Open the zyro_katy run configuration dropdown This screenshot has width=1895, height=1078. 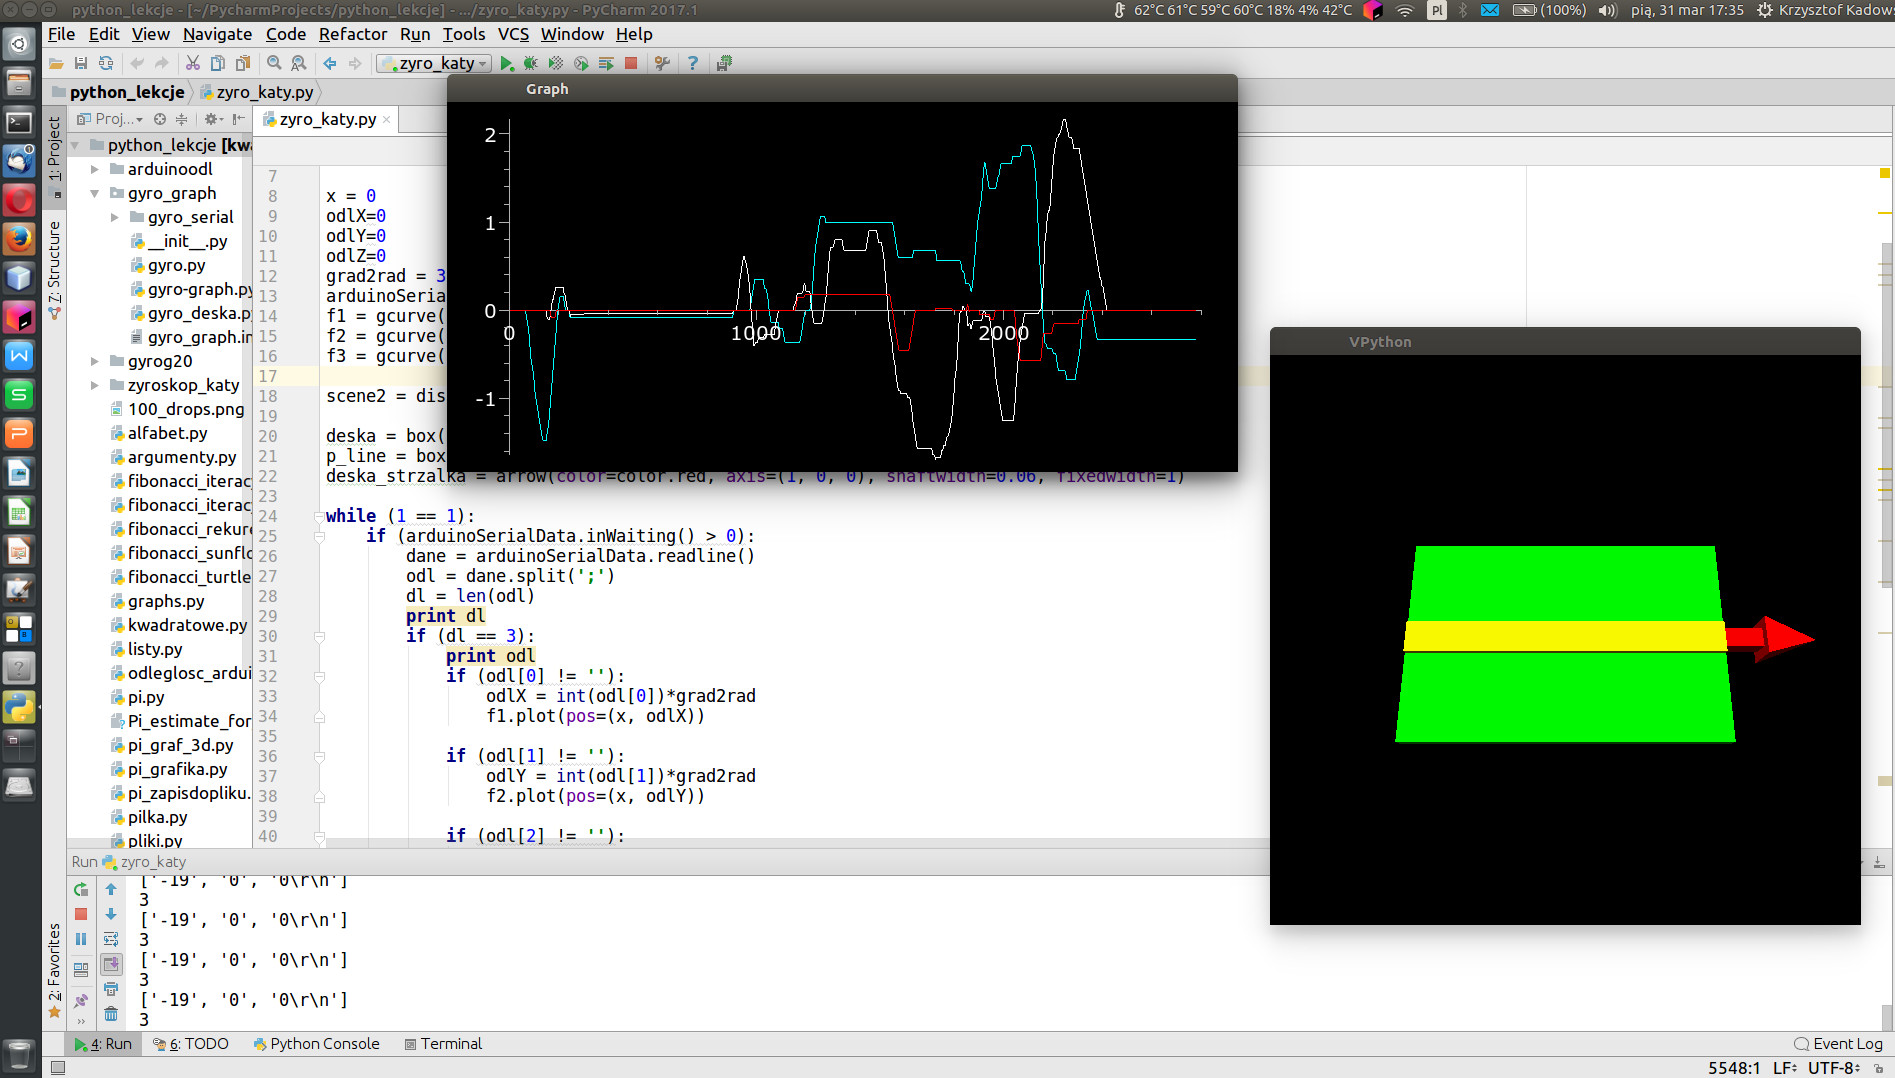[435, 63]
